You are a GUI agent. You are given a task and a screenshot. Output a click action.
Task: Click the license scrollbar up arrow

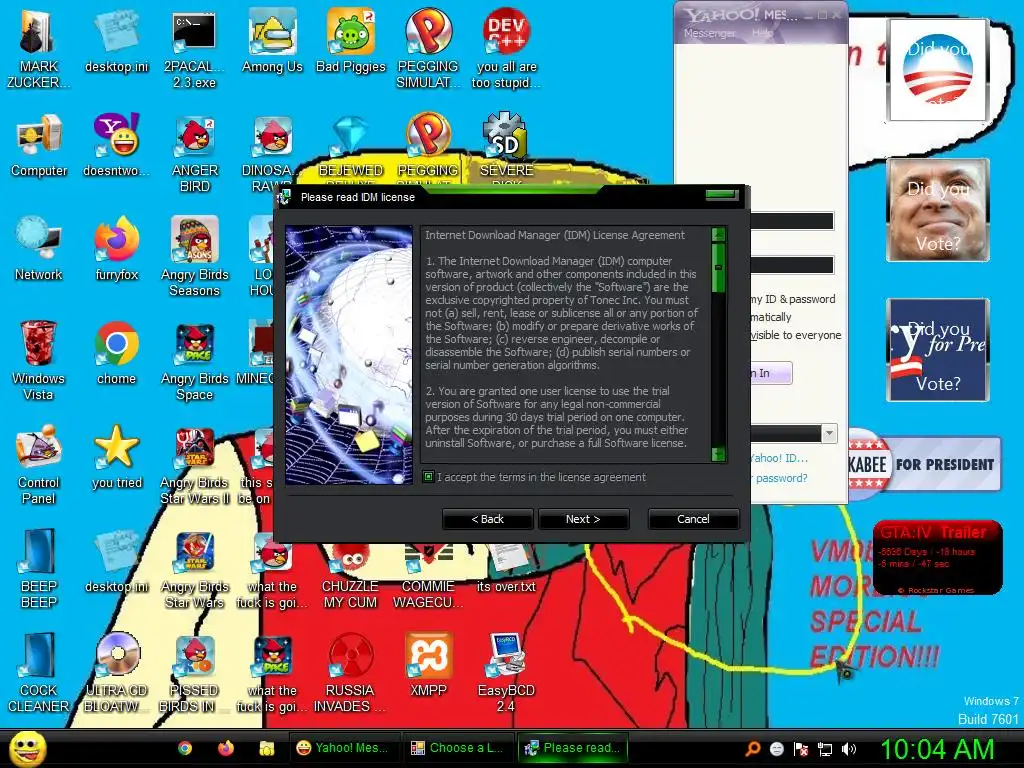[718, 235]
